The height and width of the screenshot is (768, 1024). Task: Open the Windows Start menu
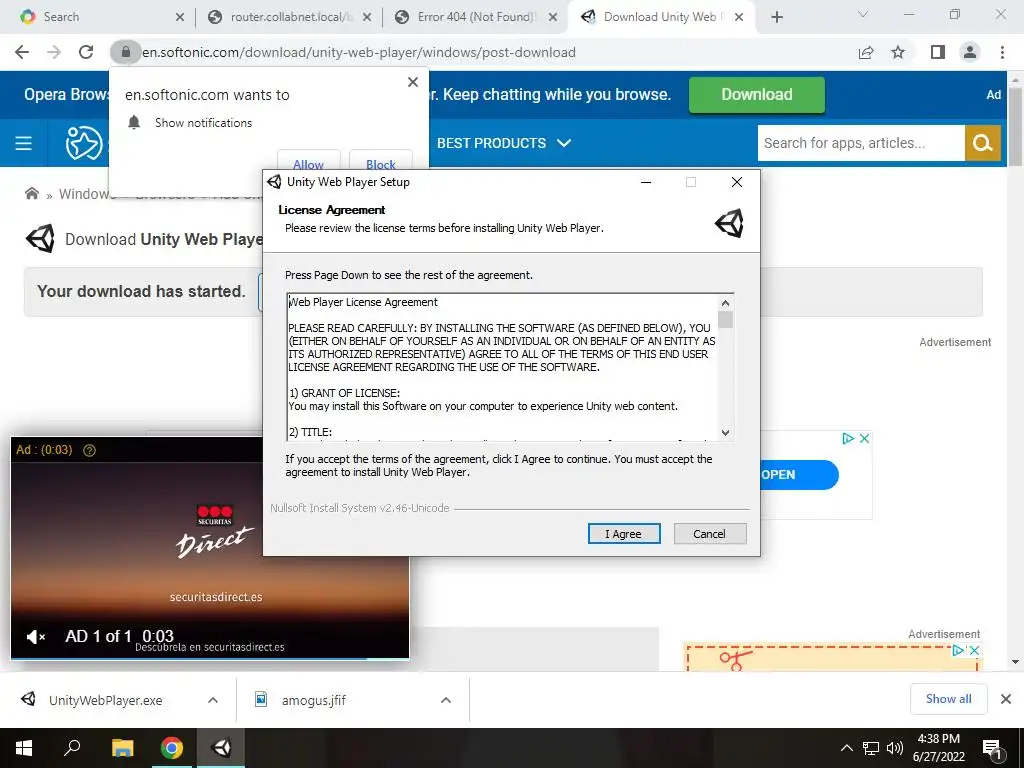[x=24, y=748]
